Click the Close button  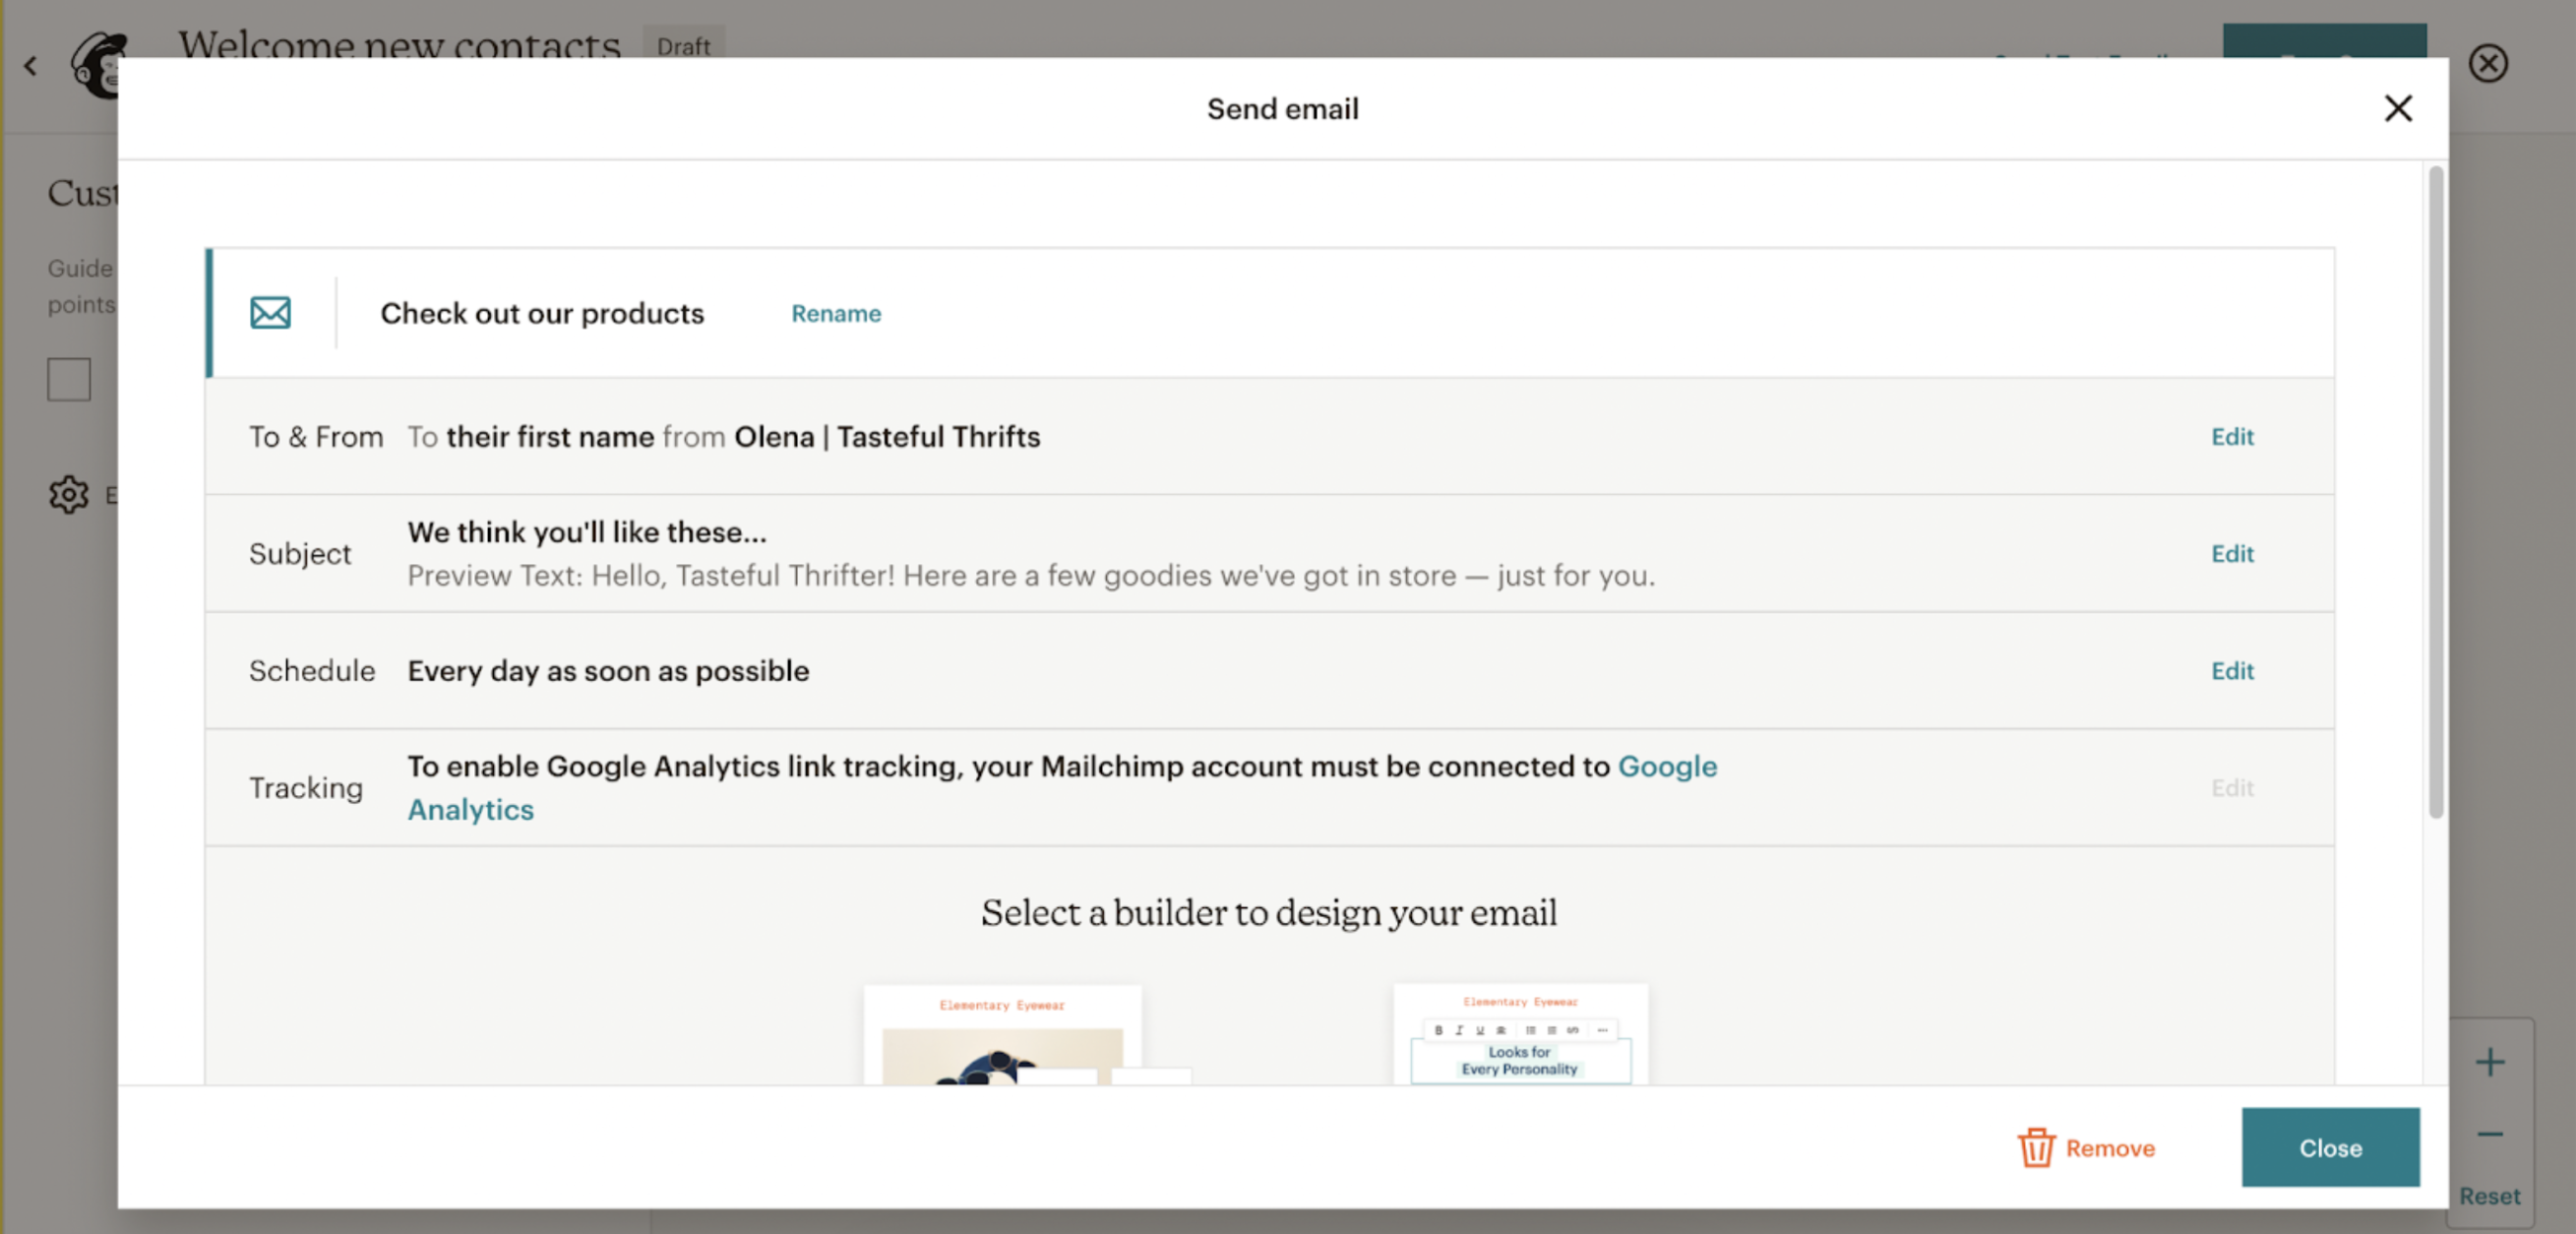[x=2330, y=1147]
